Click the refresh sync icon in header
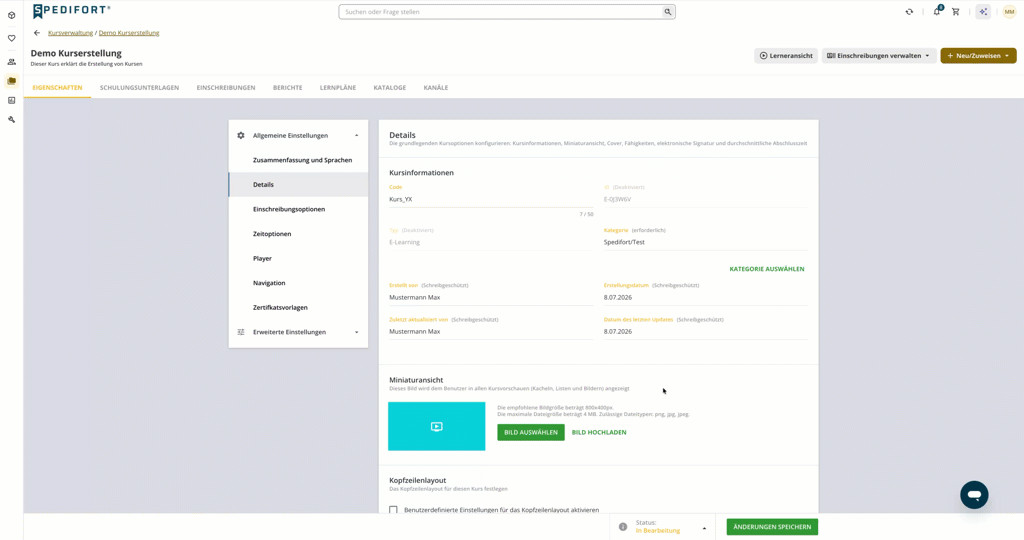The image size is (1024, 540). point(909,12)
